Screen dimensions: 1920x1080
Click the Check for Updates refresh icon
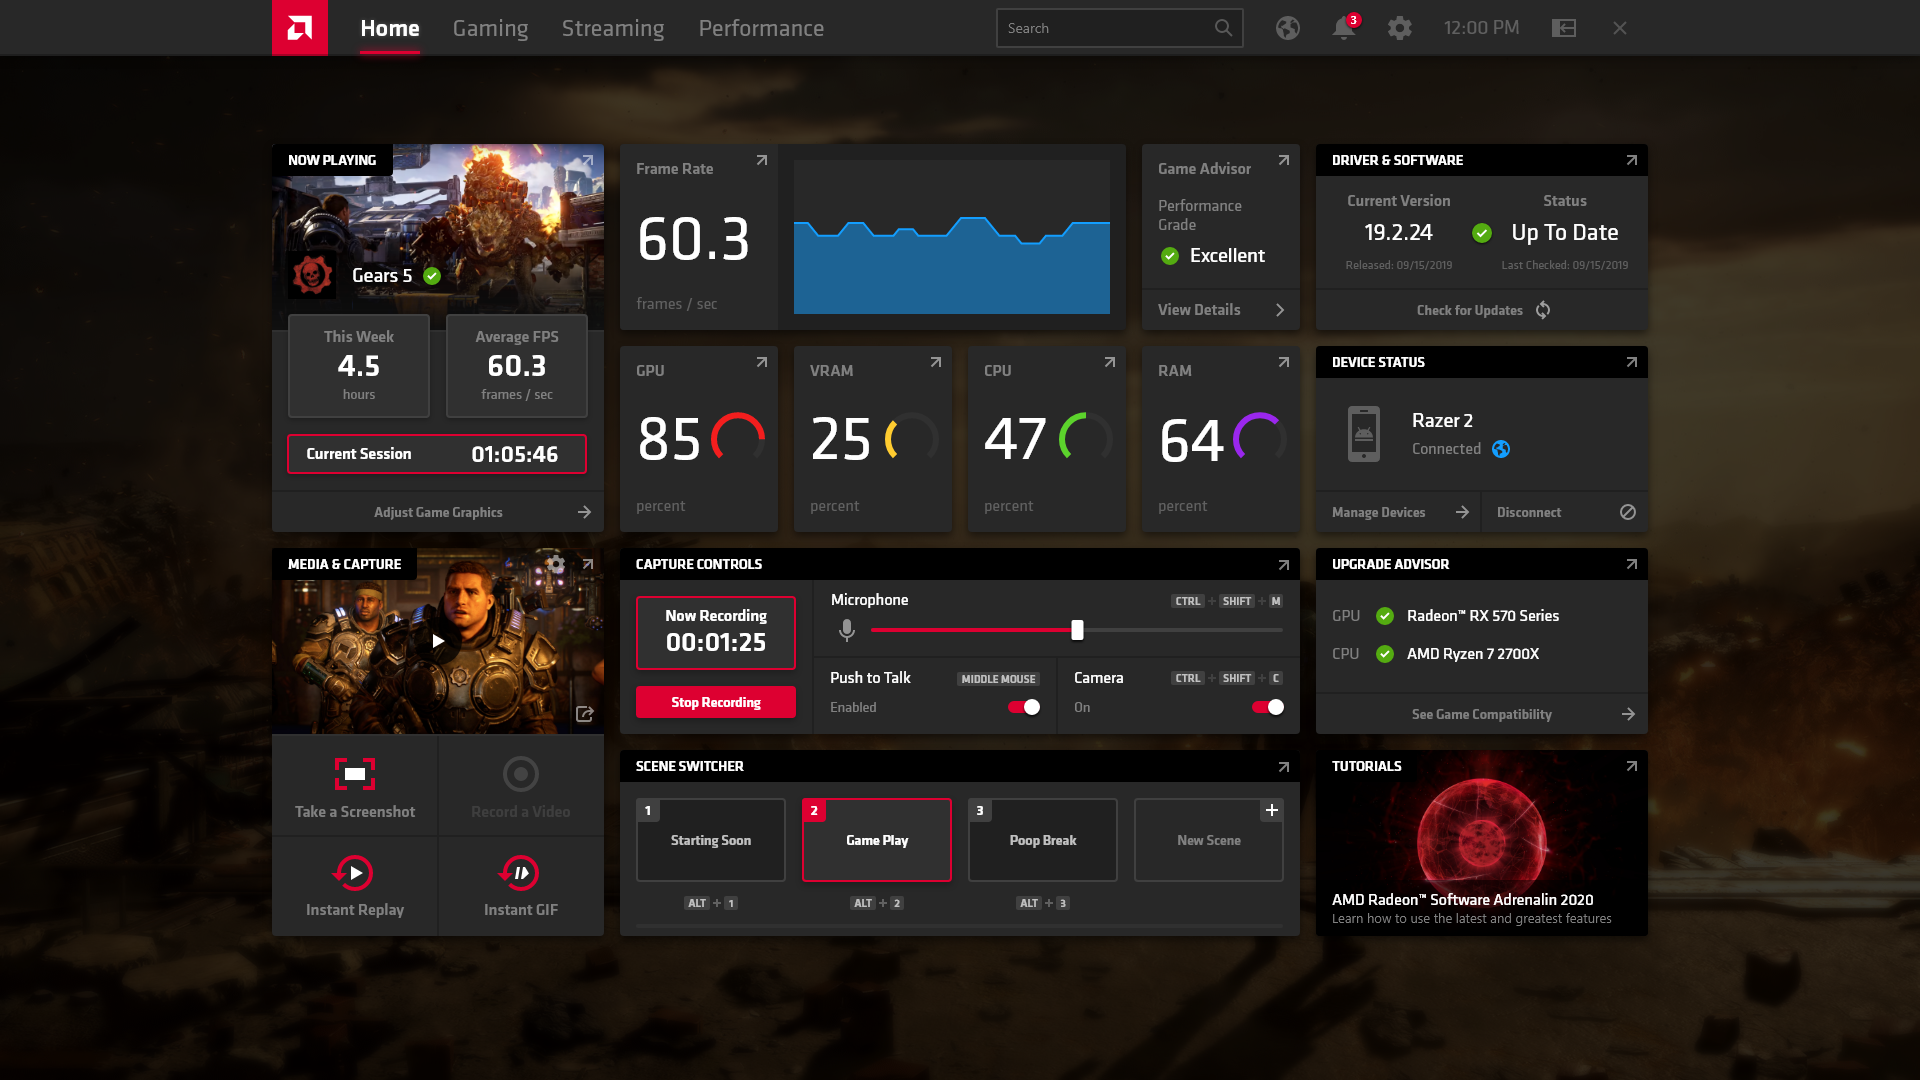coord(1543,310)
